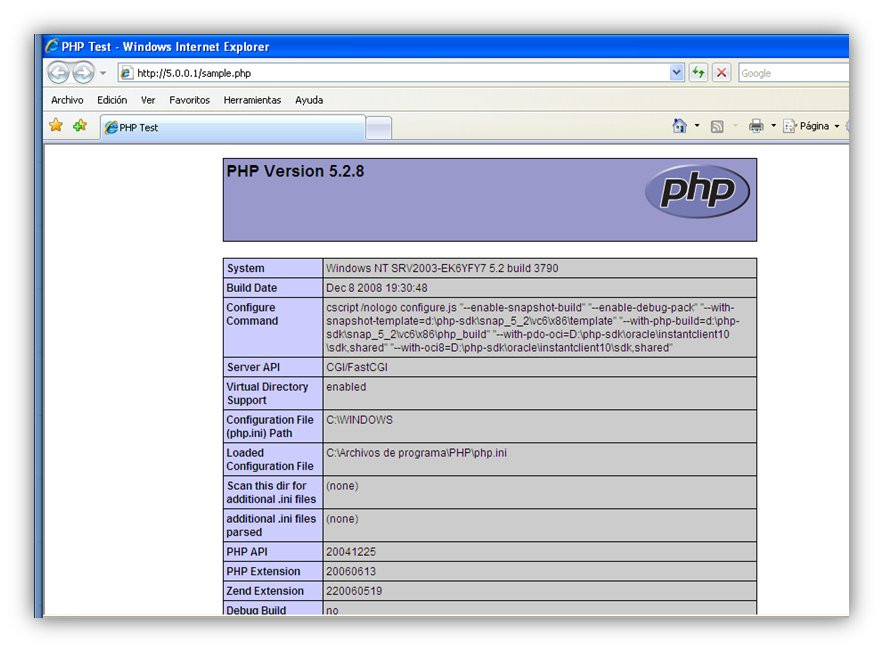The width and height of the screenshot is (883, 652).
Task: Select the PHP Test tab
Action: [233, 127]
